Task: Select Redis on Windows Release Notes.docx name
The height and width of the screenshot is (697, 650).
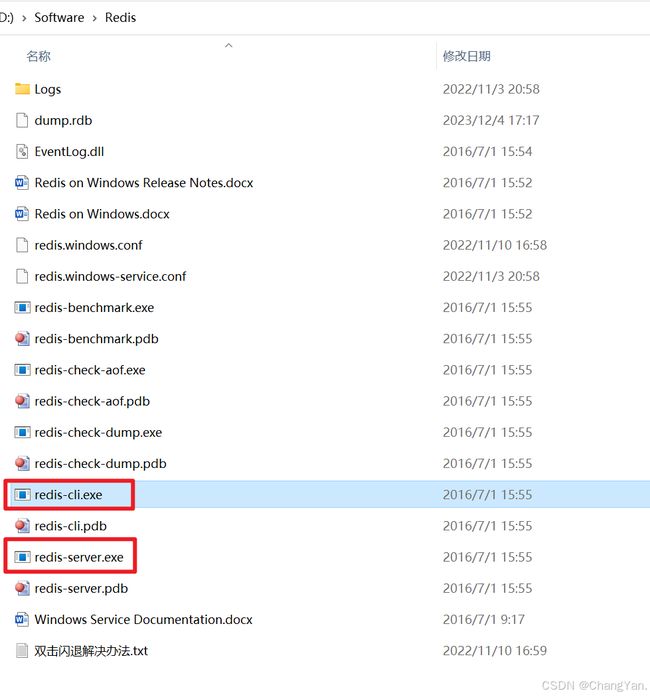Action: pos(144,183)
